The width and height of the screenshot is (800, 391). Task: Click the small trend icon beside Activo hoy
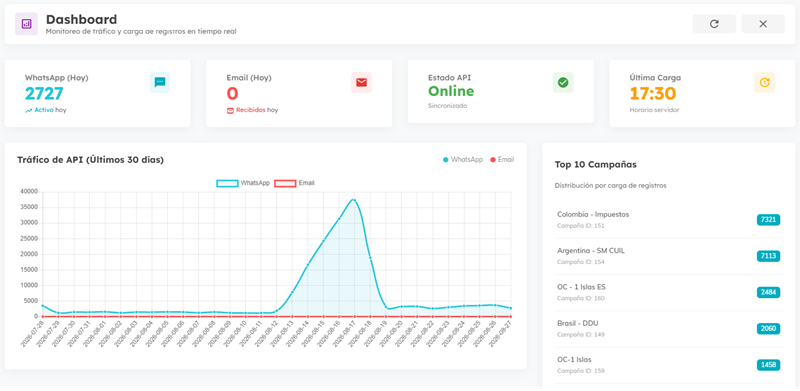[29, 110]
